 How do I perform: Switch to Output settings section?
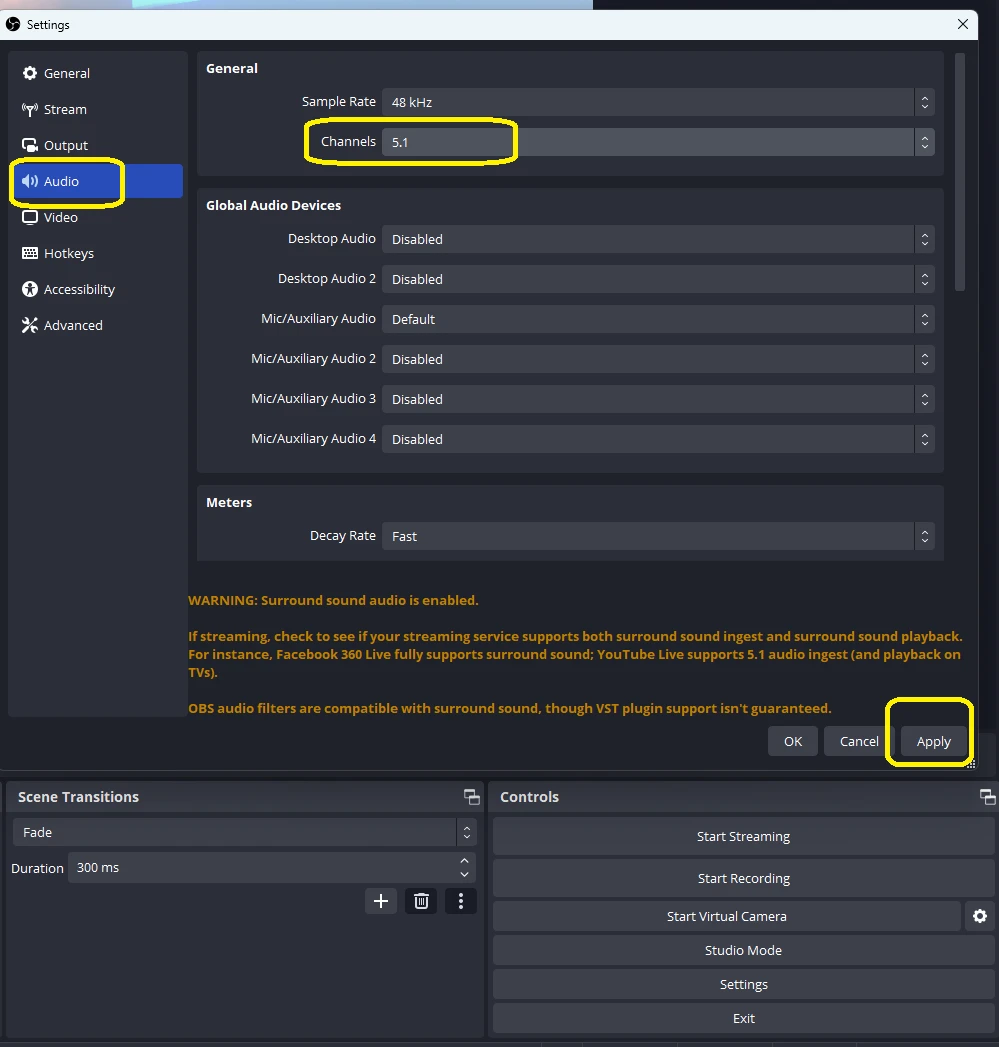pos(66,145)
